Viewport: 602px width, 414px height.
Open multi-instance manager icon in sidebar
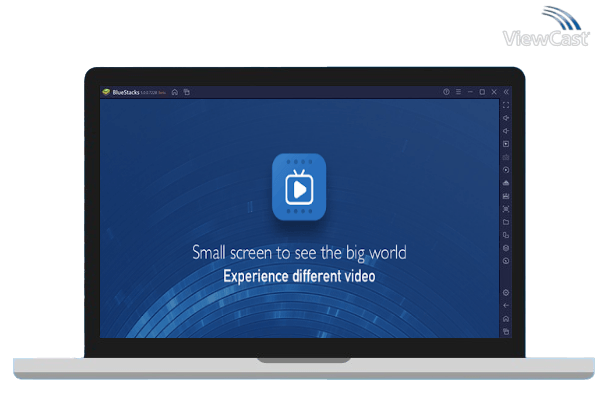coord(506,235)
